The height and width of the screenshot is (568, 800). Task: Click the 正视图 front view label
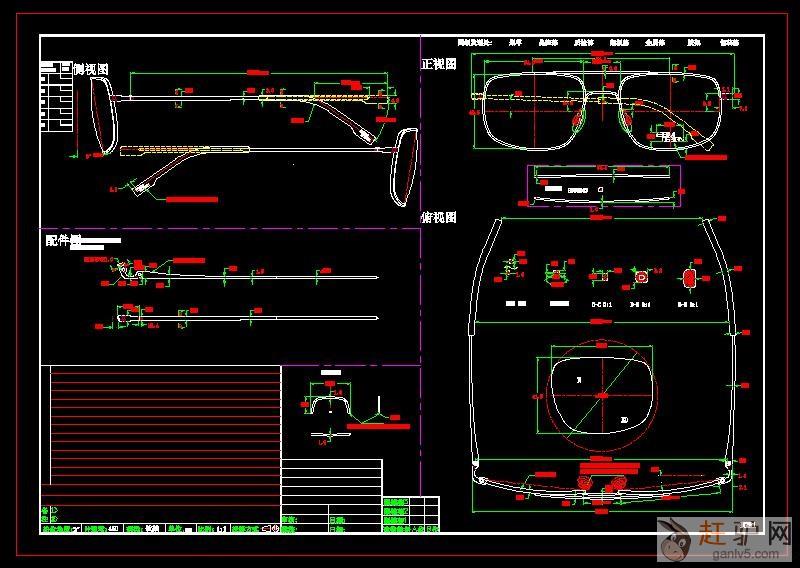[x=438, y=64]
